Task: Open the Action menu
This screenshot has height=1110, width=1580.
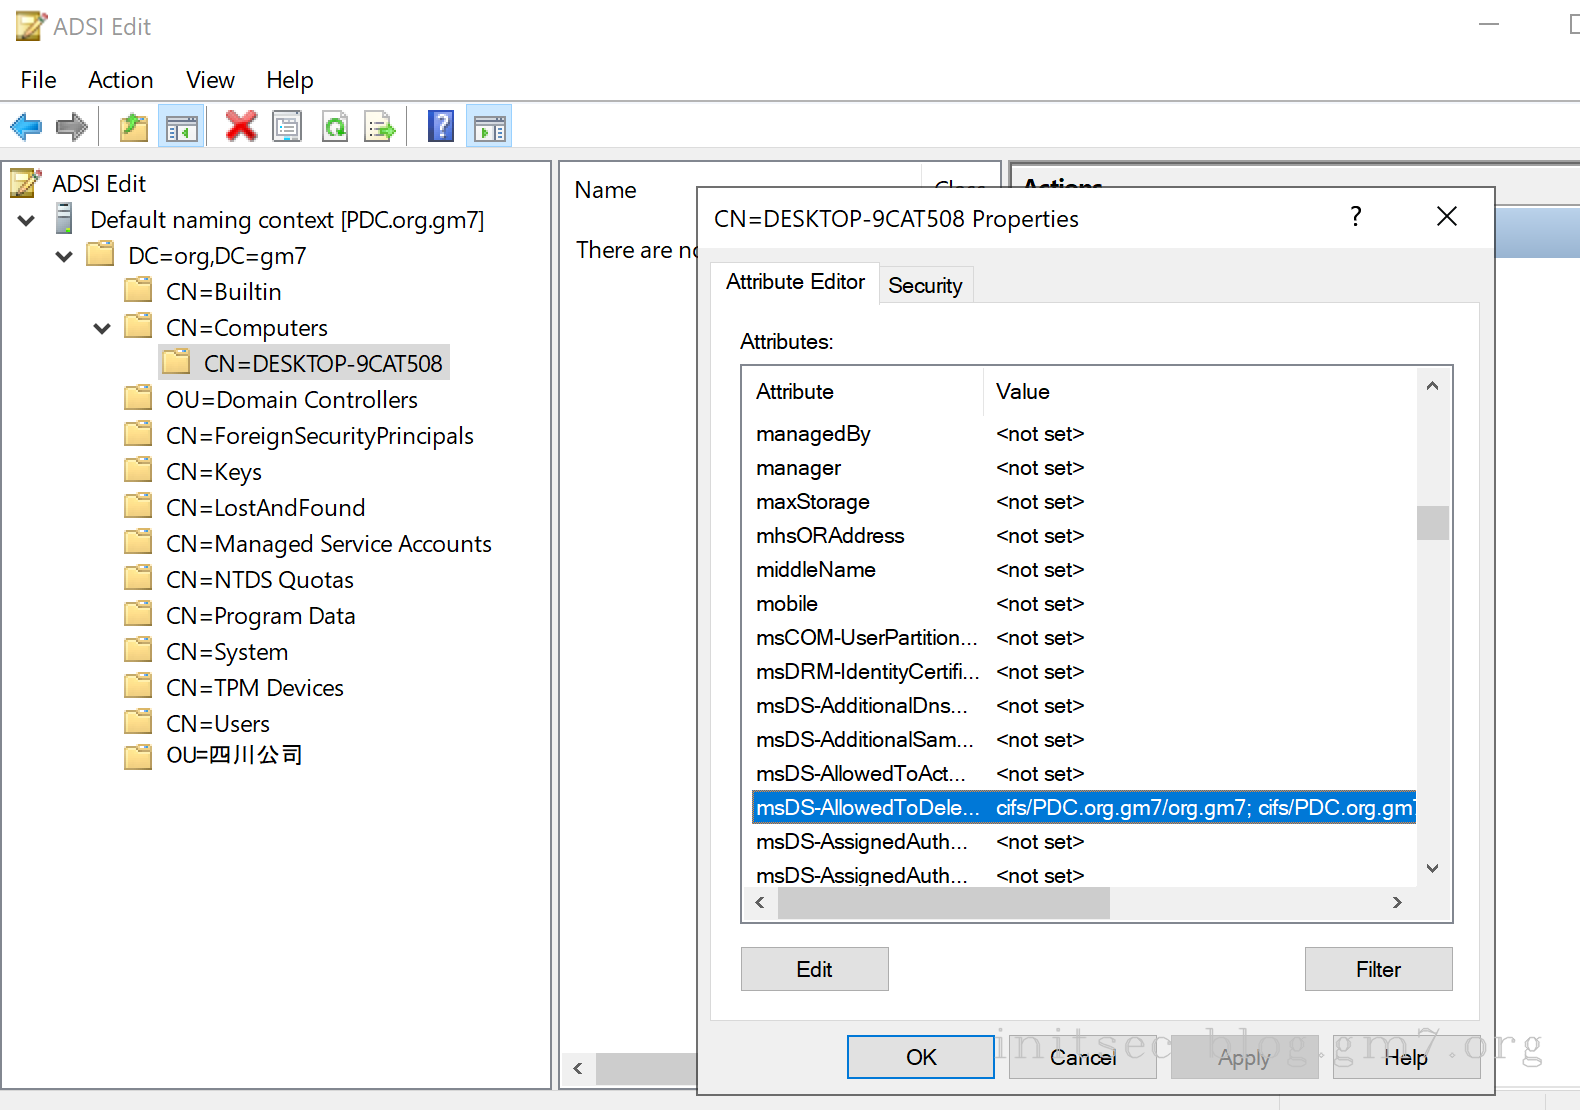Action: [x=120, y=80]
